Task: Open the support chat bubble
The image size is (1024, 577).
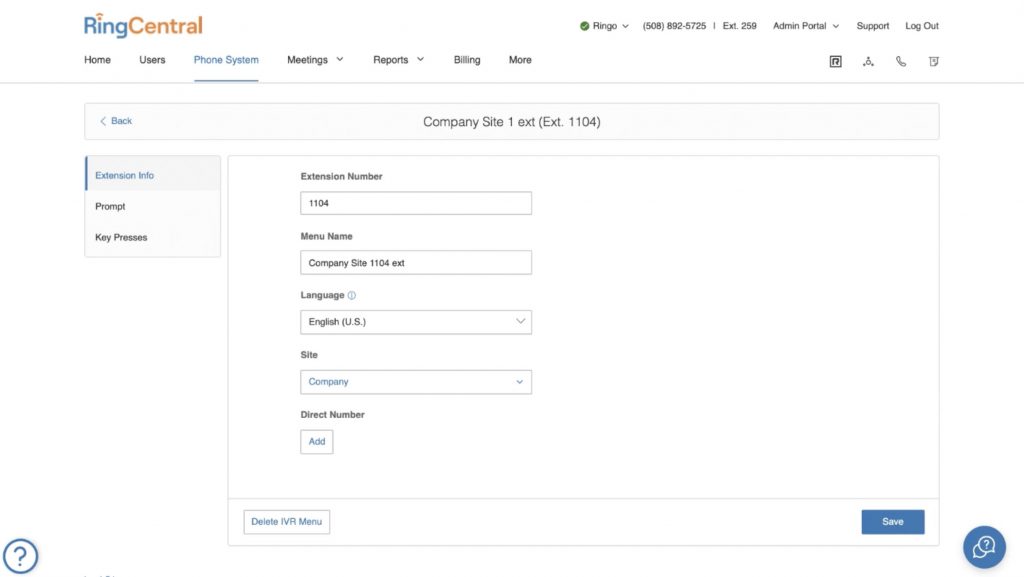Action: pyautogui.click(x=984, y=547)
